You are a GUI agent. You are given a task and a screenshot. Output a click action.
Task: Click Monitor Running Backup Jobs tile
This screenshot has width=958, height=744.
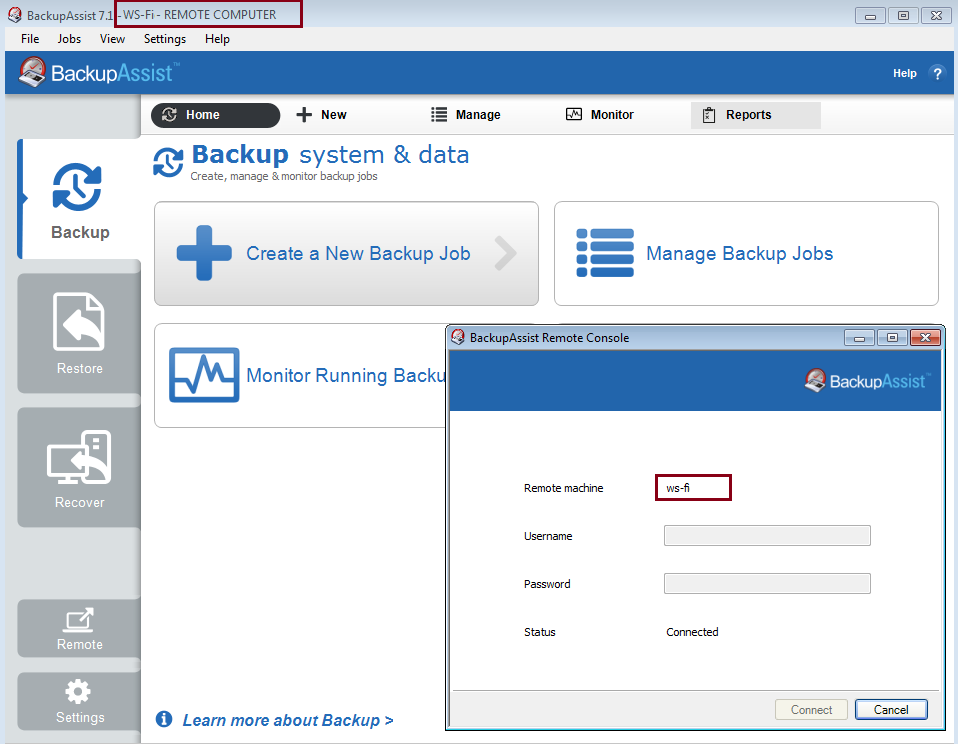(301, 375)
